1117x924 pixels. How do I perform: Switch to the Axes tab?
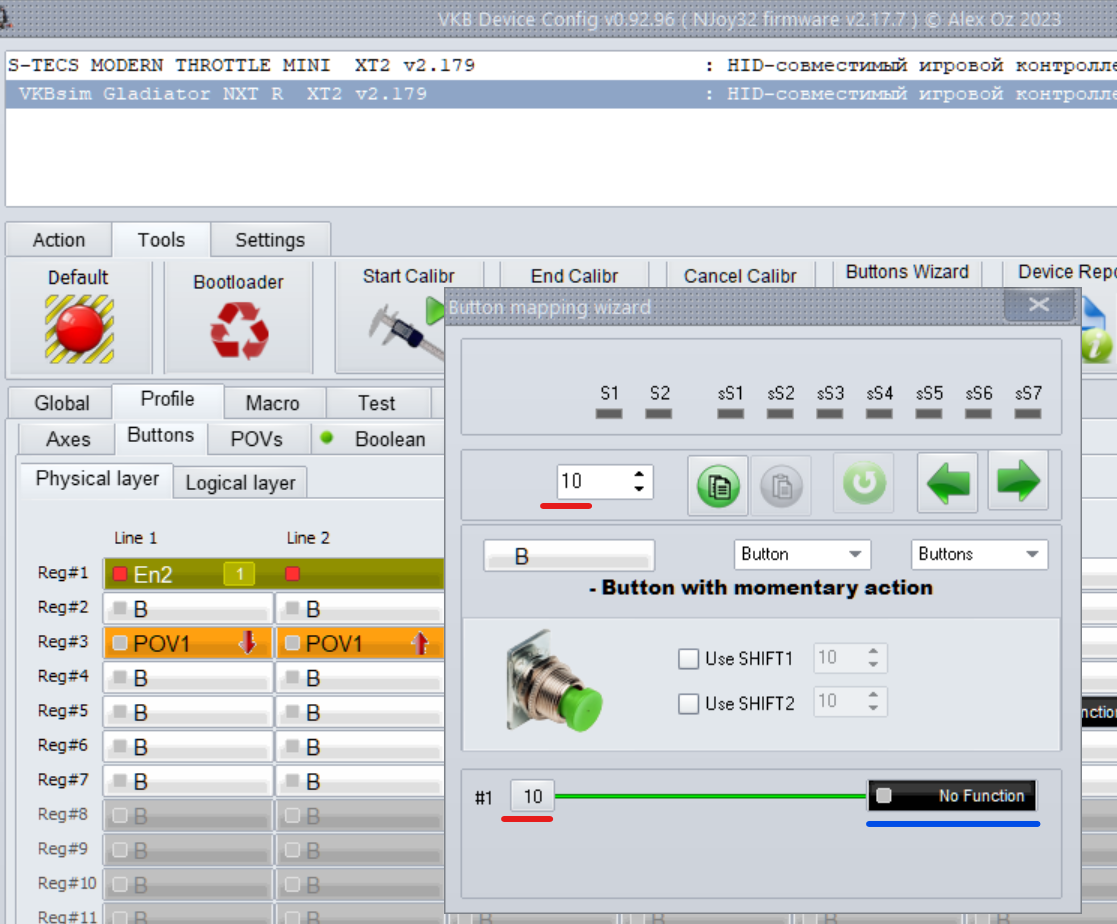click(x=68, y=439)
